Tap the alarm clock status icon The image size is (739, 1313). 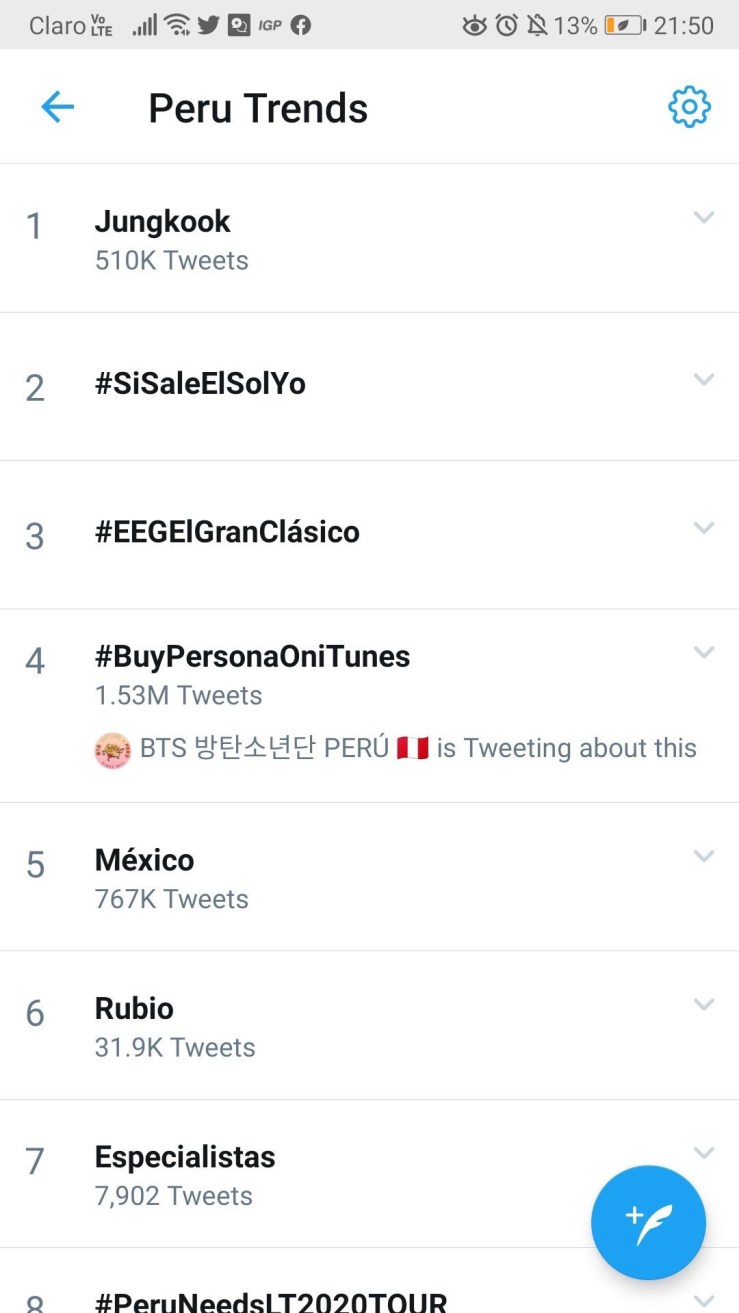[x=507, y=25]
